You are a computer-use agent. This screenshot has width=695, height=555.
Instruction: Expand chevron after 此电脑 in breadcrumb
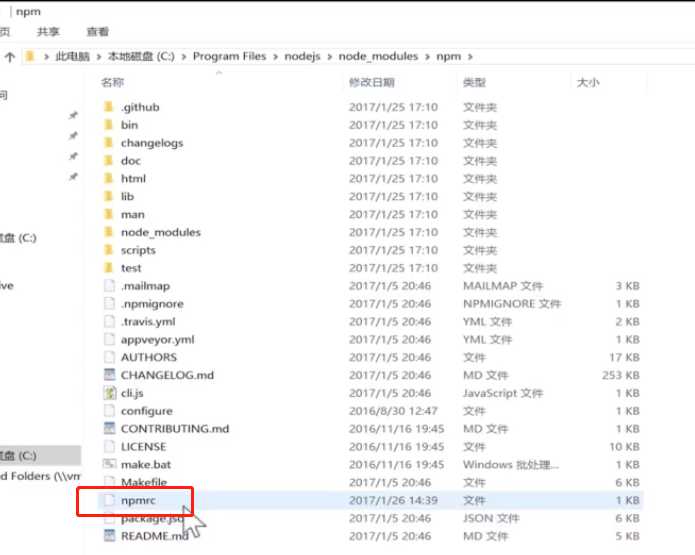98,57
